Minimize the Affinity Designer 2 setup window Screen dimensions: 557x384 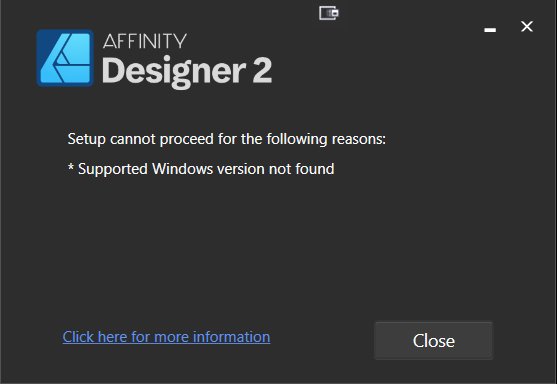[x=490, y=29]
